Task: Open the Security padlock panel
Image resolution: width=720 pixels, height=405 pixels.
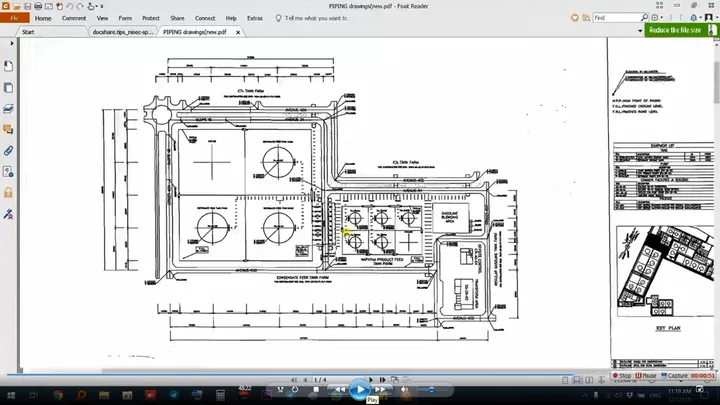Action: [8, 192]
